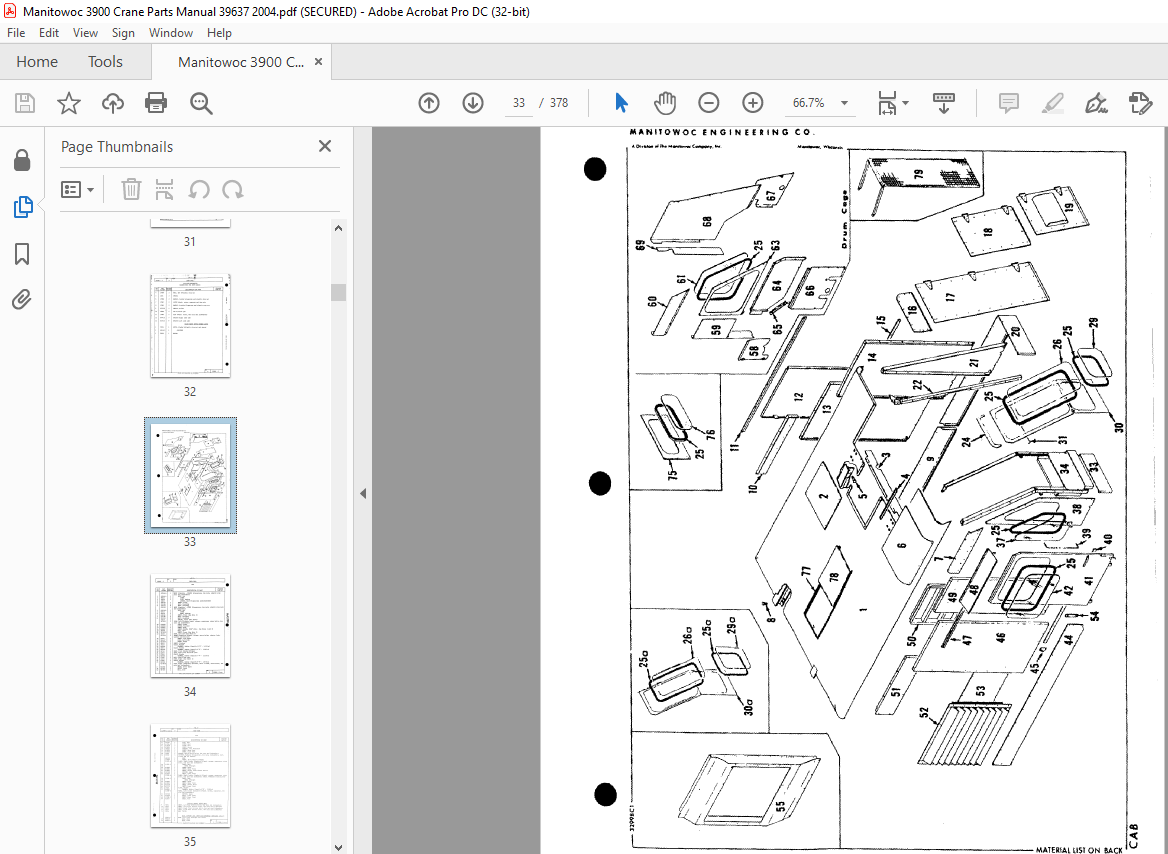1168x854 pixels.
Task: Click the total page count 378
Action: [559, 103]
